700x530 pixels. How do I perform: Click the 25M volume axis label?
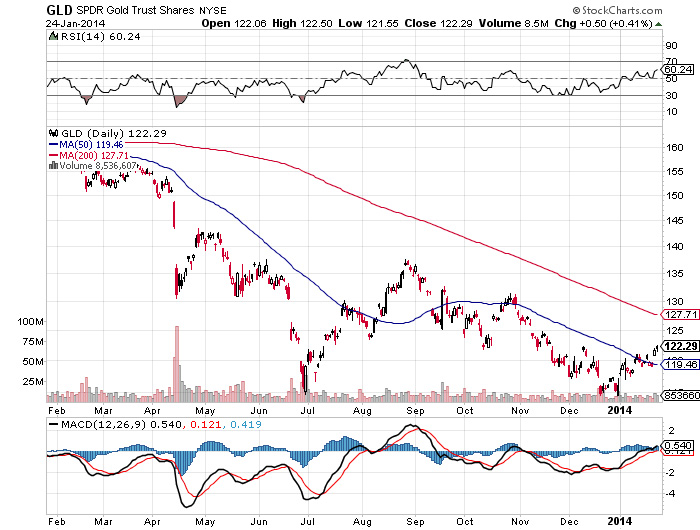click(33, 382)
